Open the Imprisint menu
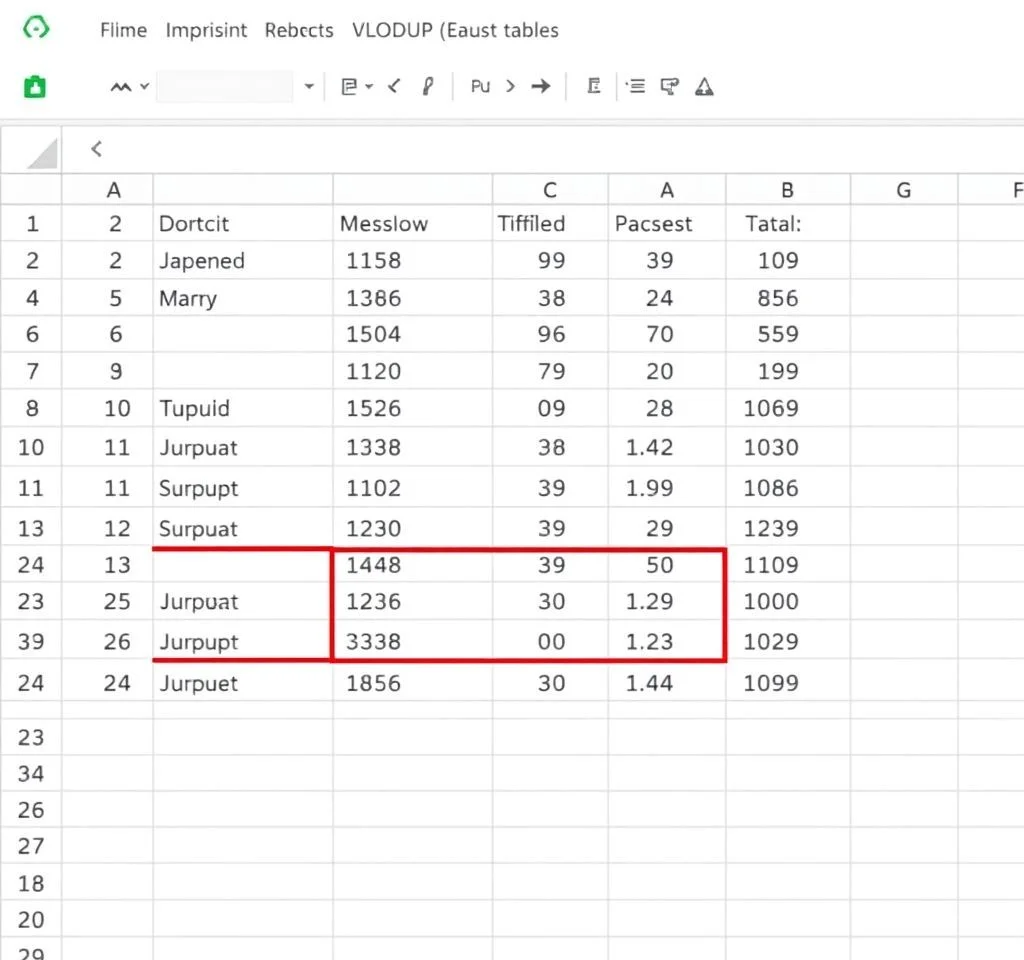 [x=206, y=30]
